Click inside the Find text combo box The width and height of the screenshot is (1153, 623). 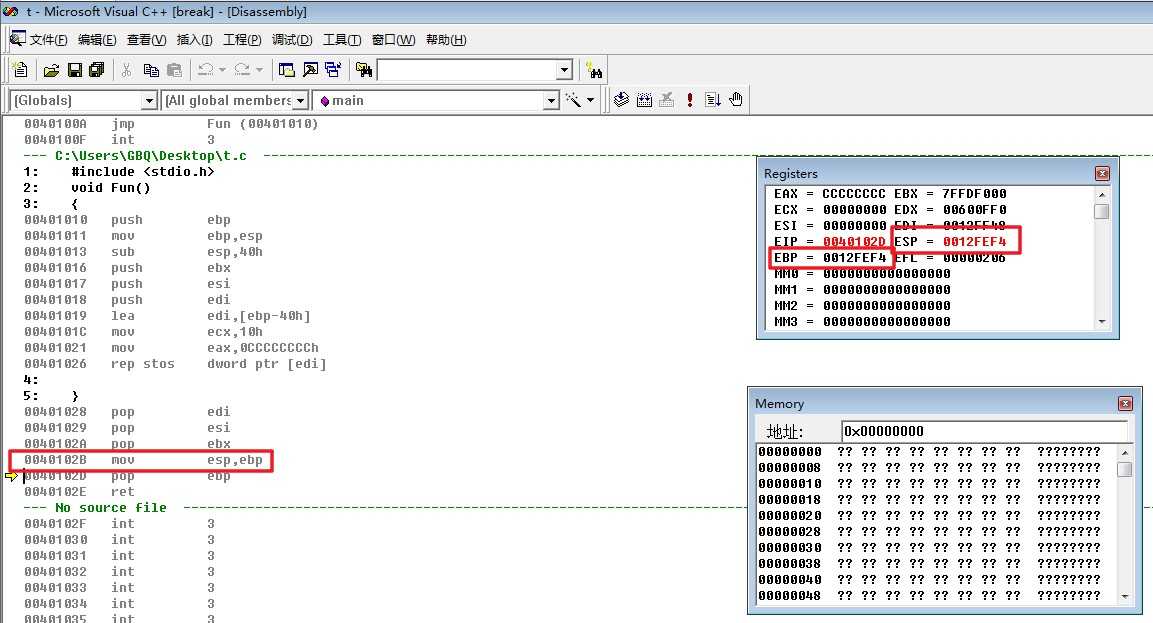point(467,70)
